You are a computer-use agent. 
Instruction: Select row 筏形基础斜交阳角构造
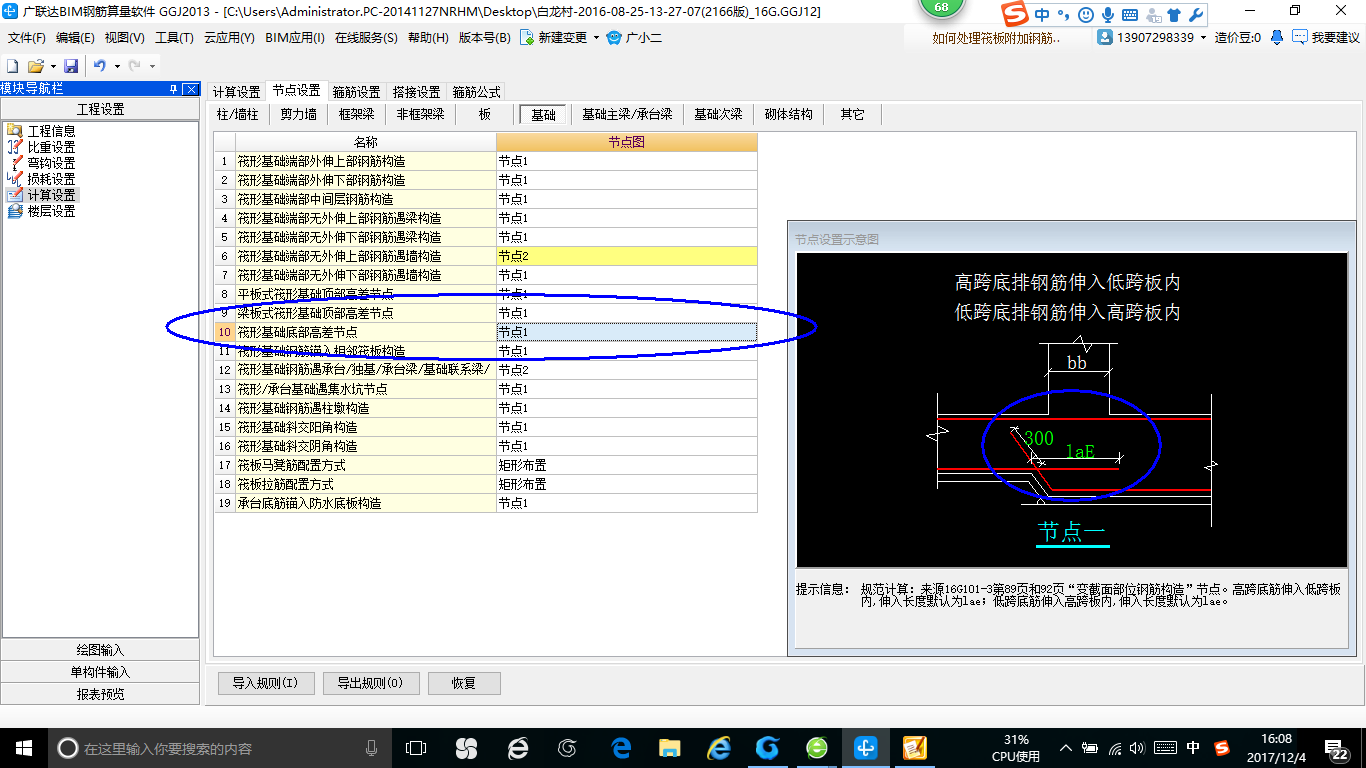coord(366,427)
